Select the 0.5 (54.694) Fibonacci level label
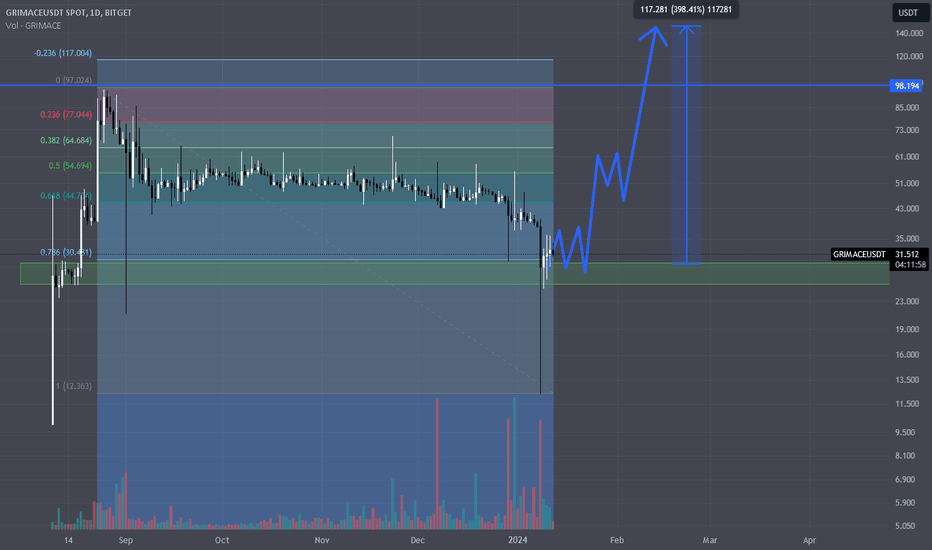Viewport: 932px width, 550px height. (x=70, y=165)
